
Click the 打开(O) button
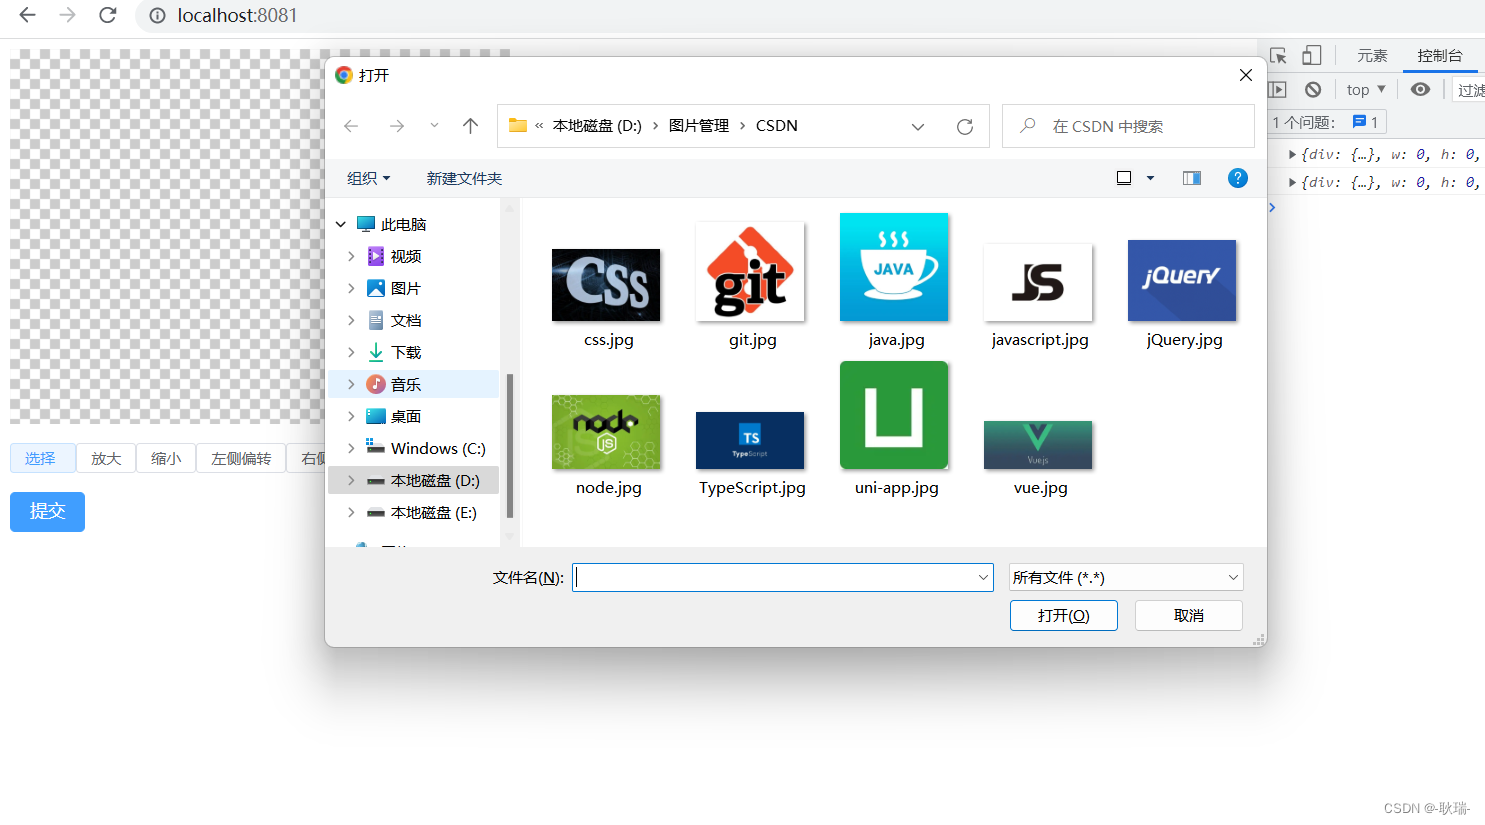tap(1064, 616)
